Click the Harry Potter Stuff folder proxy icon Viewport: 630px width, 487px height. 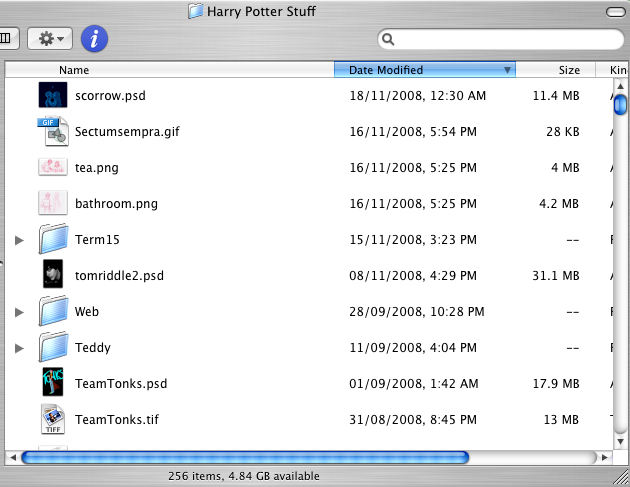[196, 11]
